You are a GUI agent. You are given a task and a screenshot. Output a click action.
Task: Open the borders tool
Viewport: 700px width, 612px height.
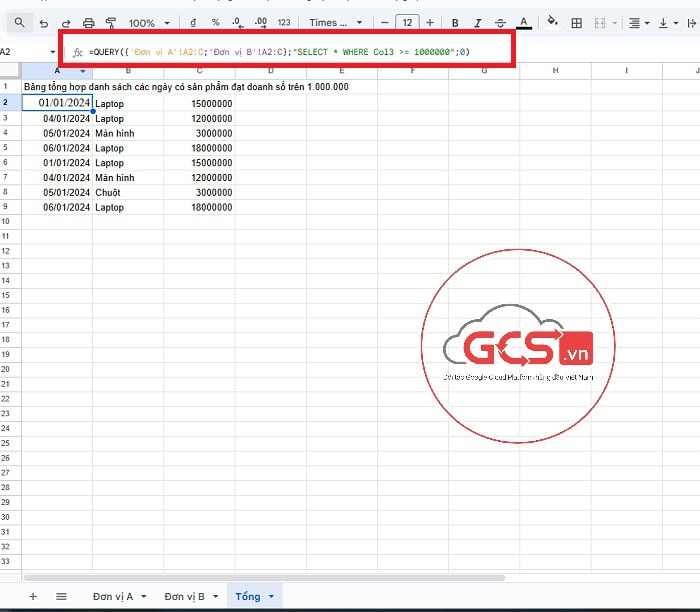[577, 22]
